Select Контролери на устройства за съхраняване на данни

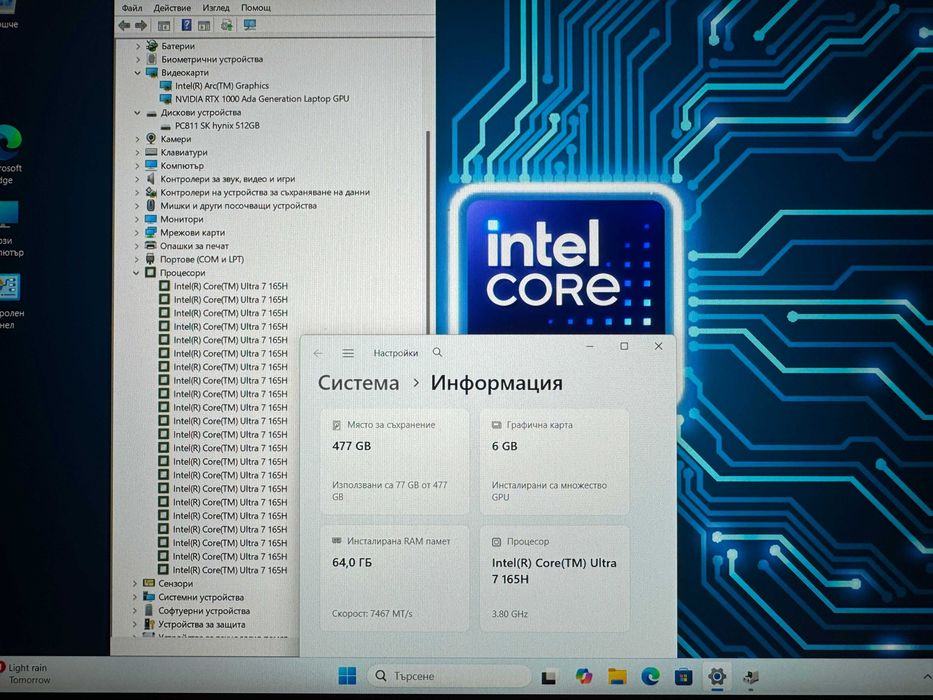tap(265, 192)
